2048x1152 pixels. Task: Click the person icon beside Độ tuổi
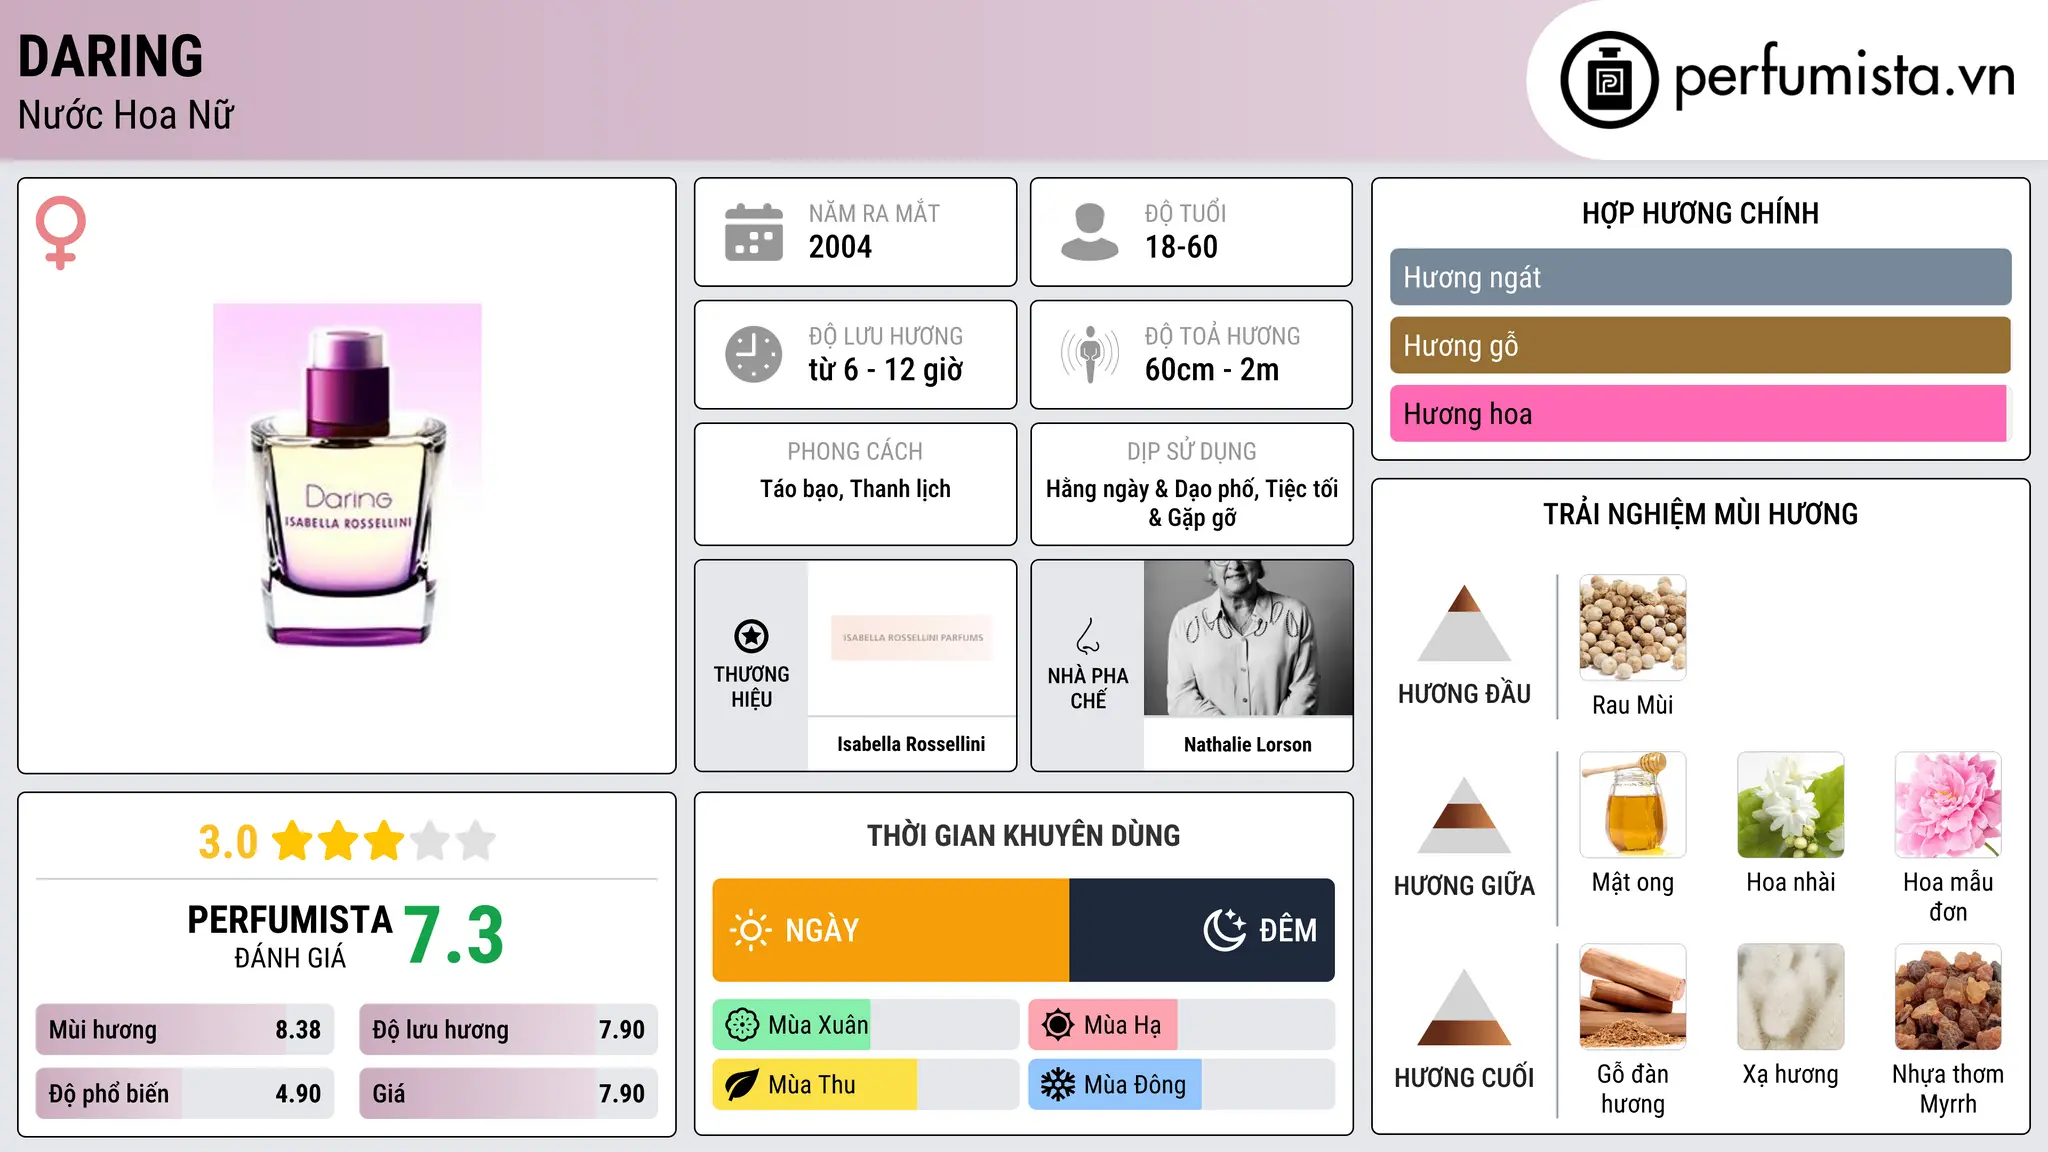coord(1089,232)
